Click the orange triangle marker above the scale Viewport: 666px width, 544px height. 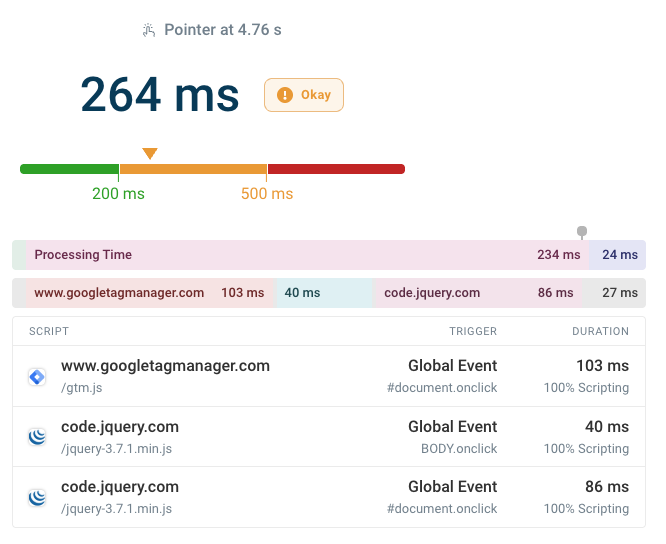[150, 153]
